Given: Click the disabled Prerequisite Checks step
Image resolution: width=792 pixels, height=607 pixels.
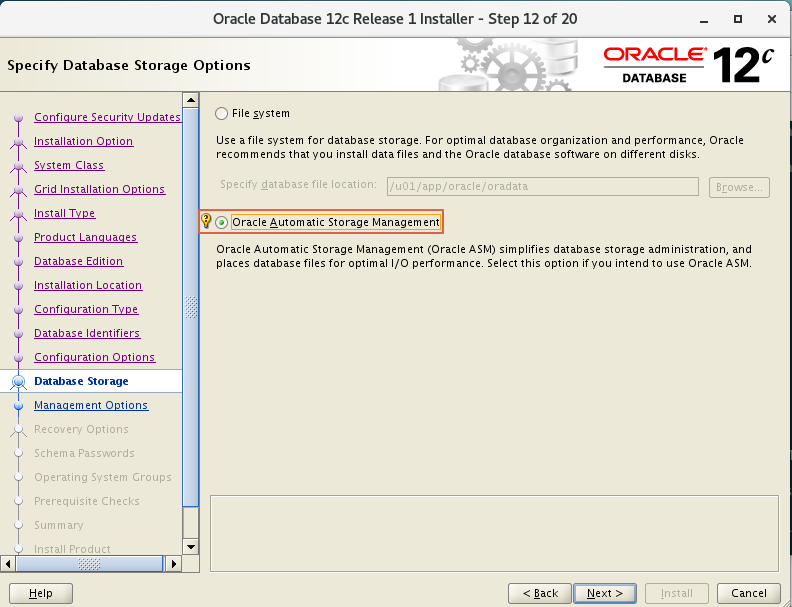Looking at the screenshot, I should [86, 501].
